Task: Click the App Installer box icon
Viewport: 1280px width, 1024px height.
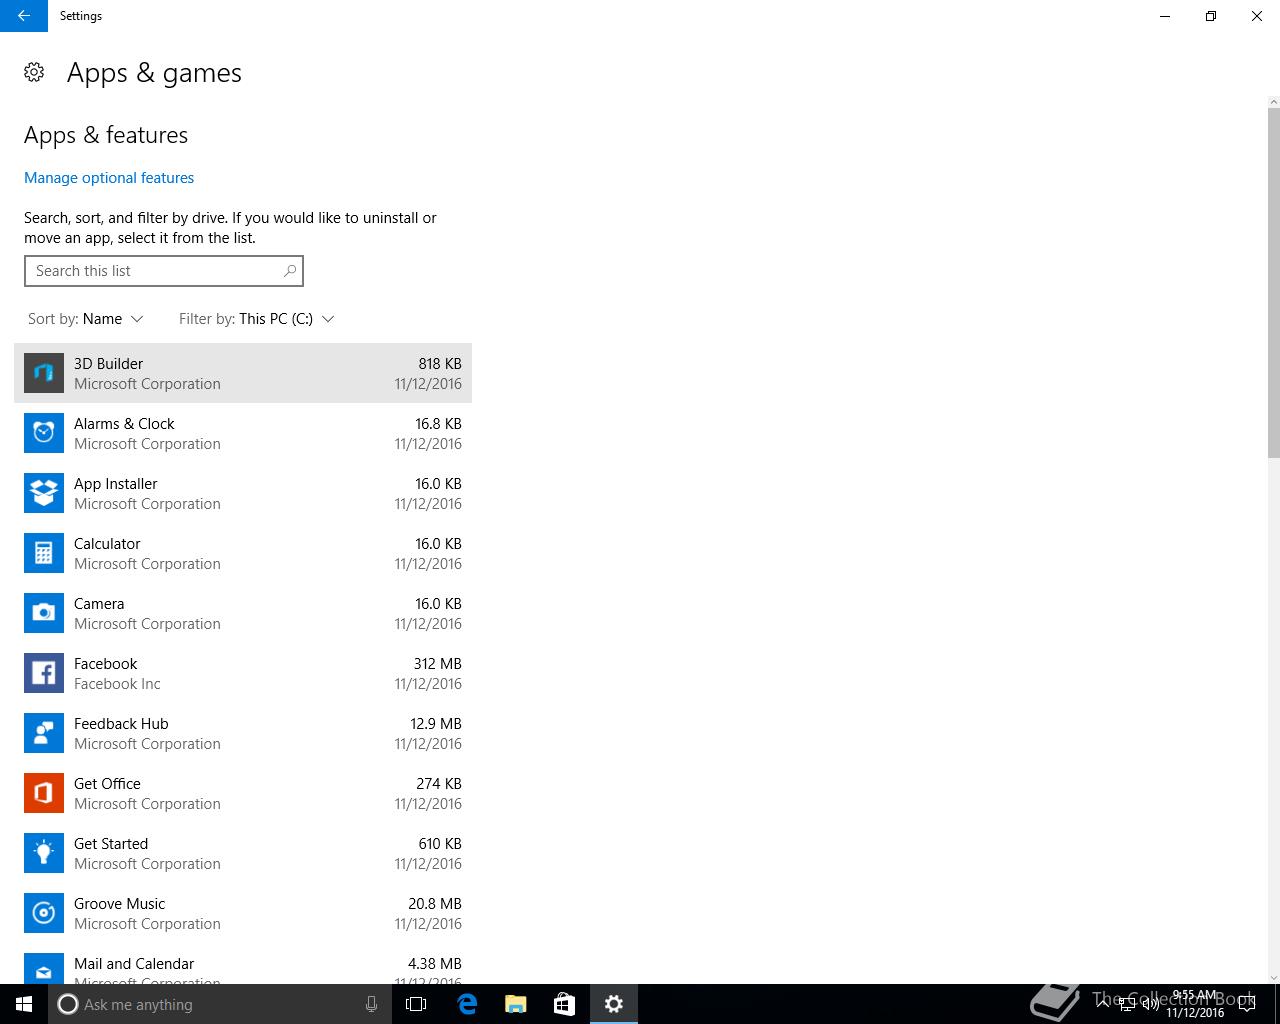Action: [44, 493]
